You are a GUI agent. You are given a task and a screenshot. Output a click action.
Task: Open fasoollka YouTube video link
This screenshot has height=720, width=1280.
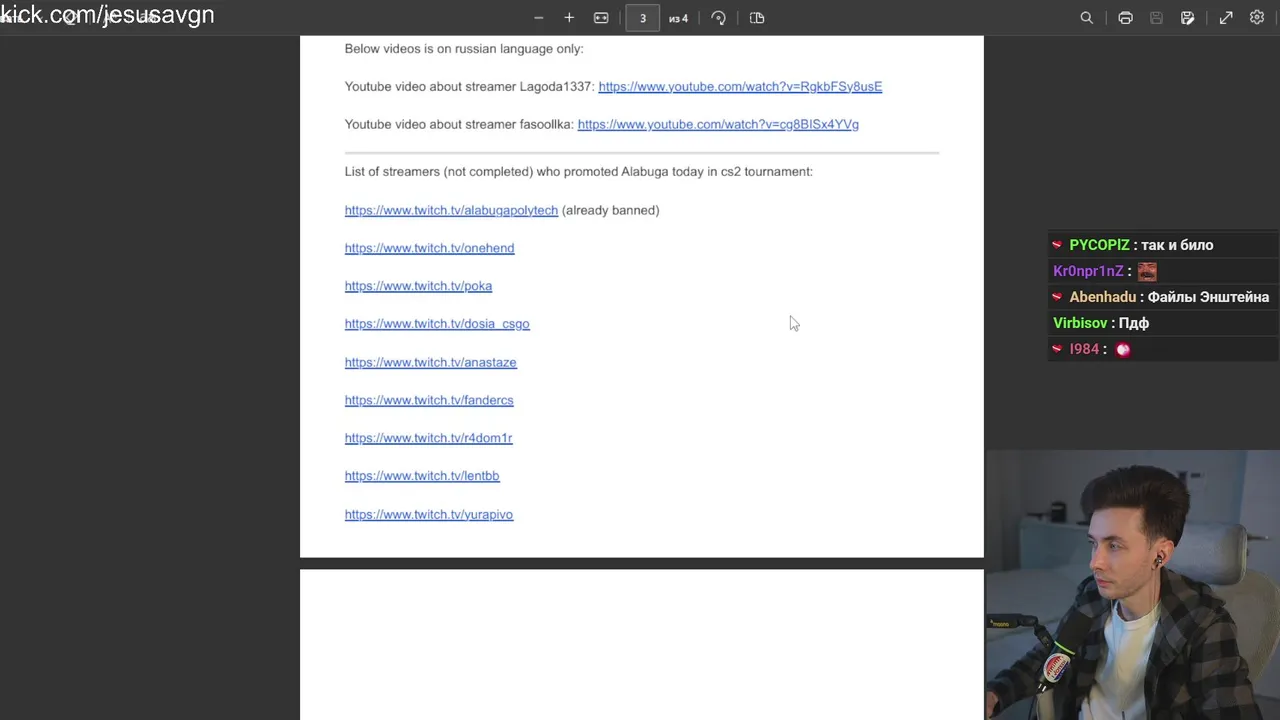click(718, 125)
